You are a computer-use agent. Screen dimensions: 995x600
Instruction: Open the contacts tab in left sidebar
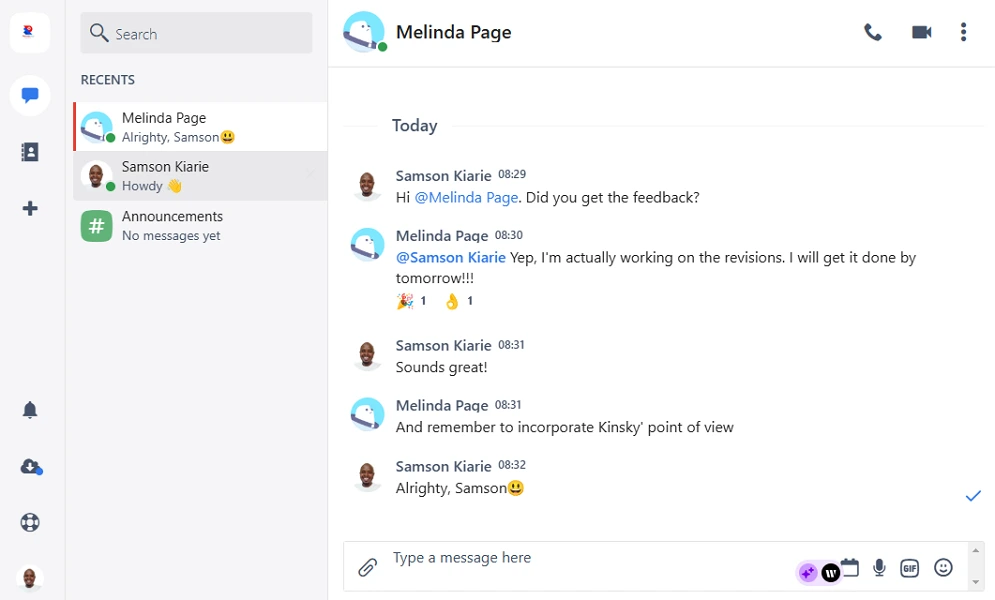30,152
